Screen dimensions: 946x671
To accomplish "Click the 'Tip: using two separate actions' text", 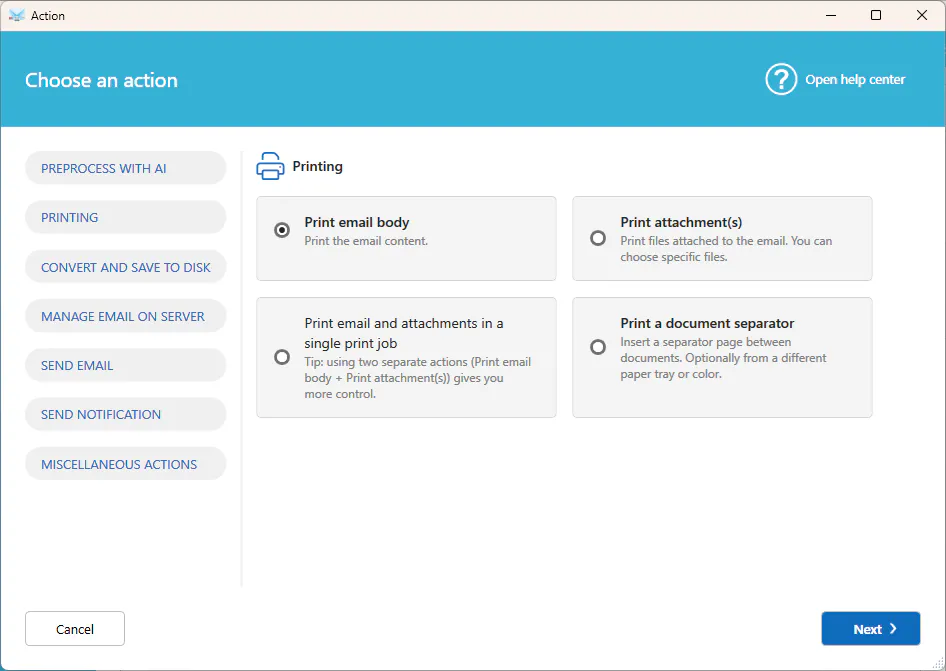I will tap(417, 378).
